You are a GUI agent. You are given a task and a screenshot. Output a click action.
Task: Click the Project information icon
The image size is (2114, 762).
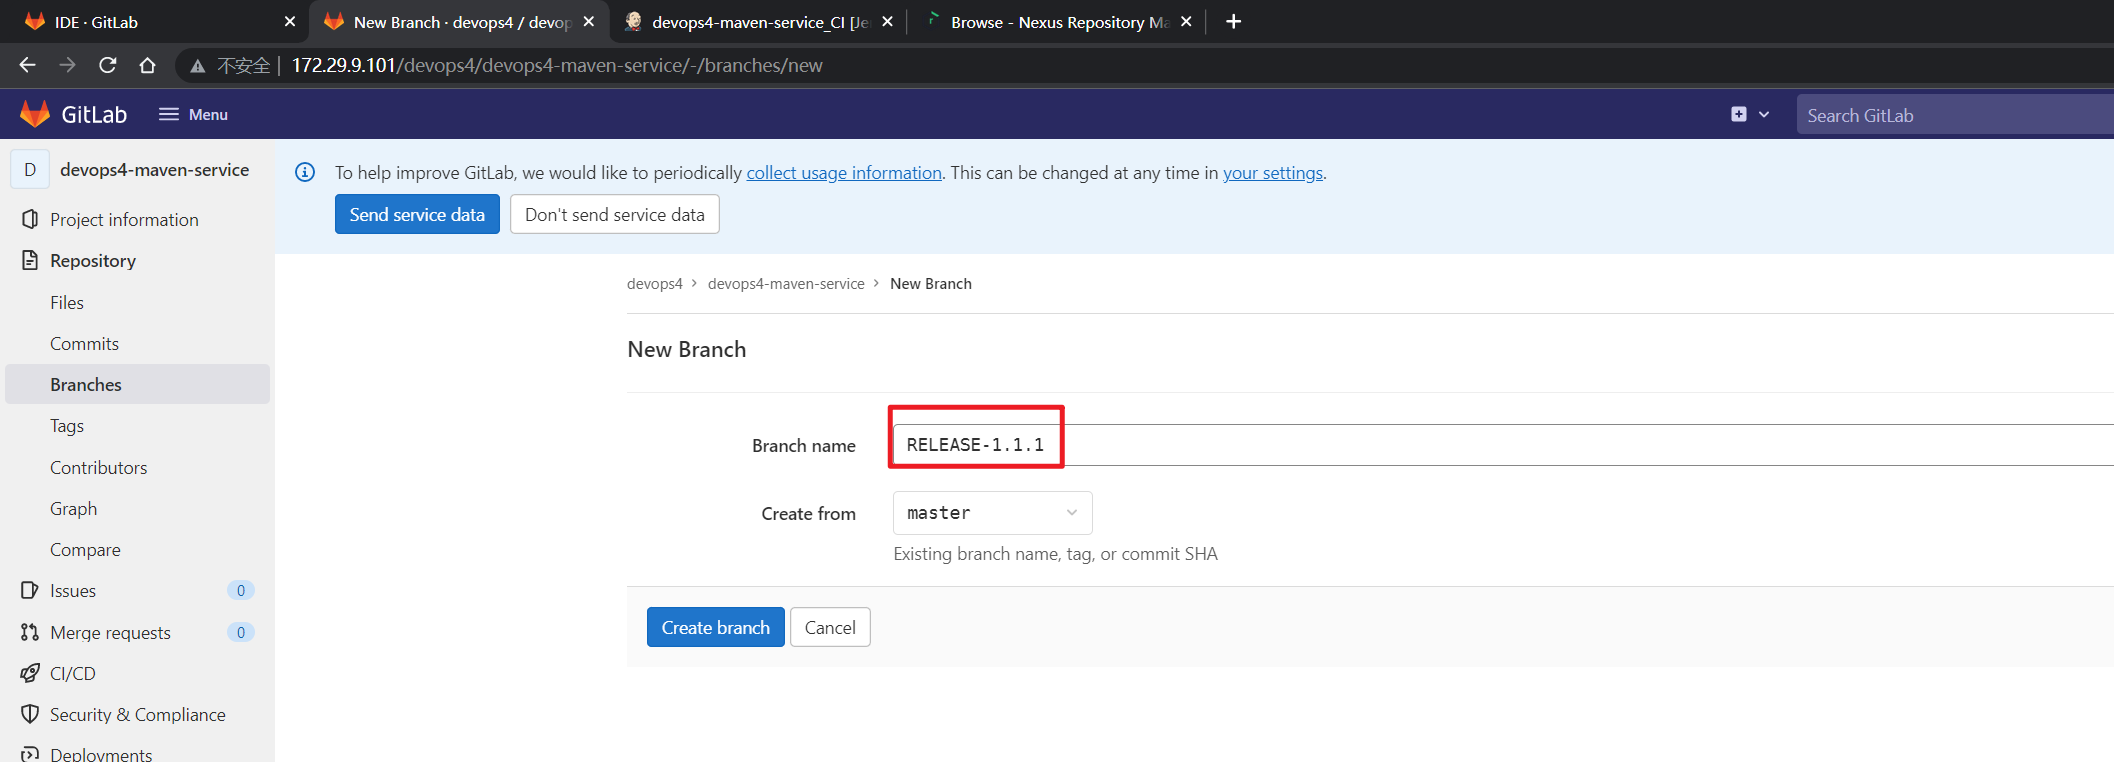coord(30,219)
